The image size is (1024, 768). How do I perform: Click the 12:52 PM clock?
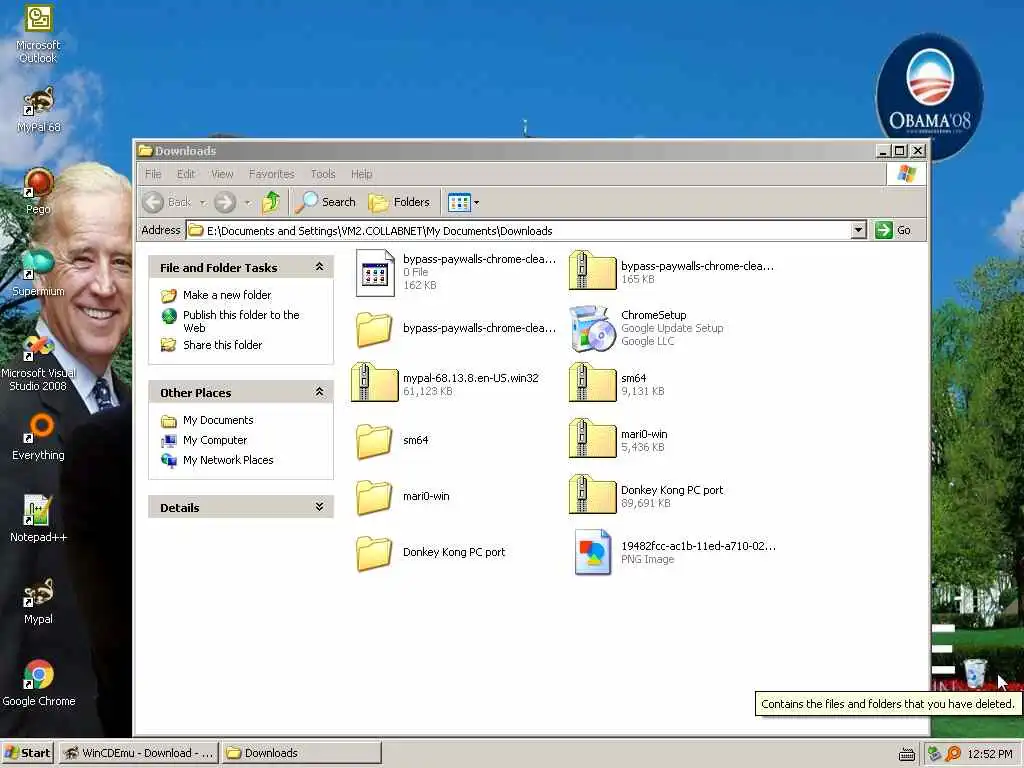point(989,754)
